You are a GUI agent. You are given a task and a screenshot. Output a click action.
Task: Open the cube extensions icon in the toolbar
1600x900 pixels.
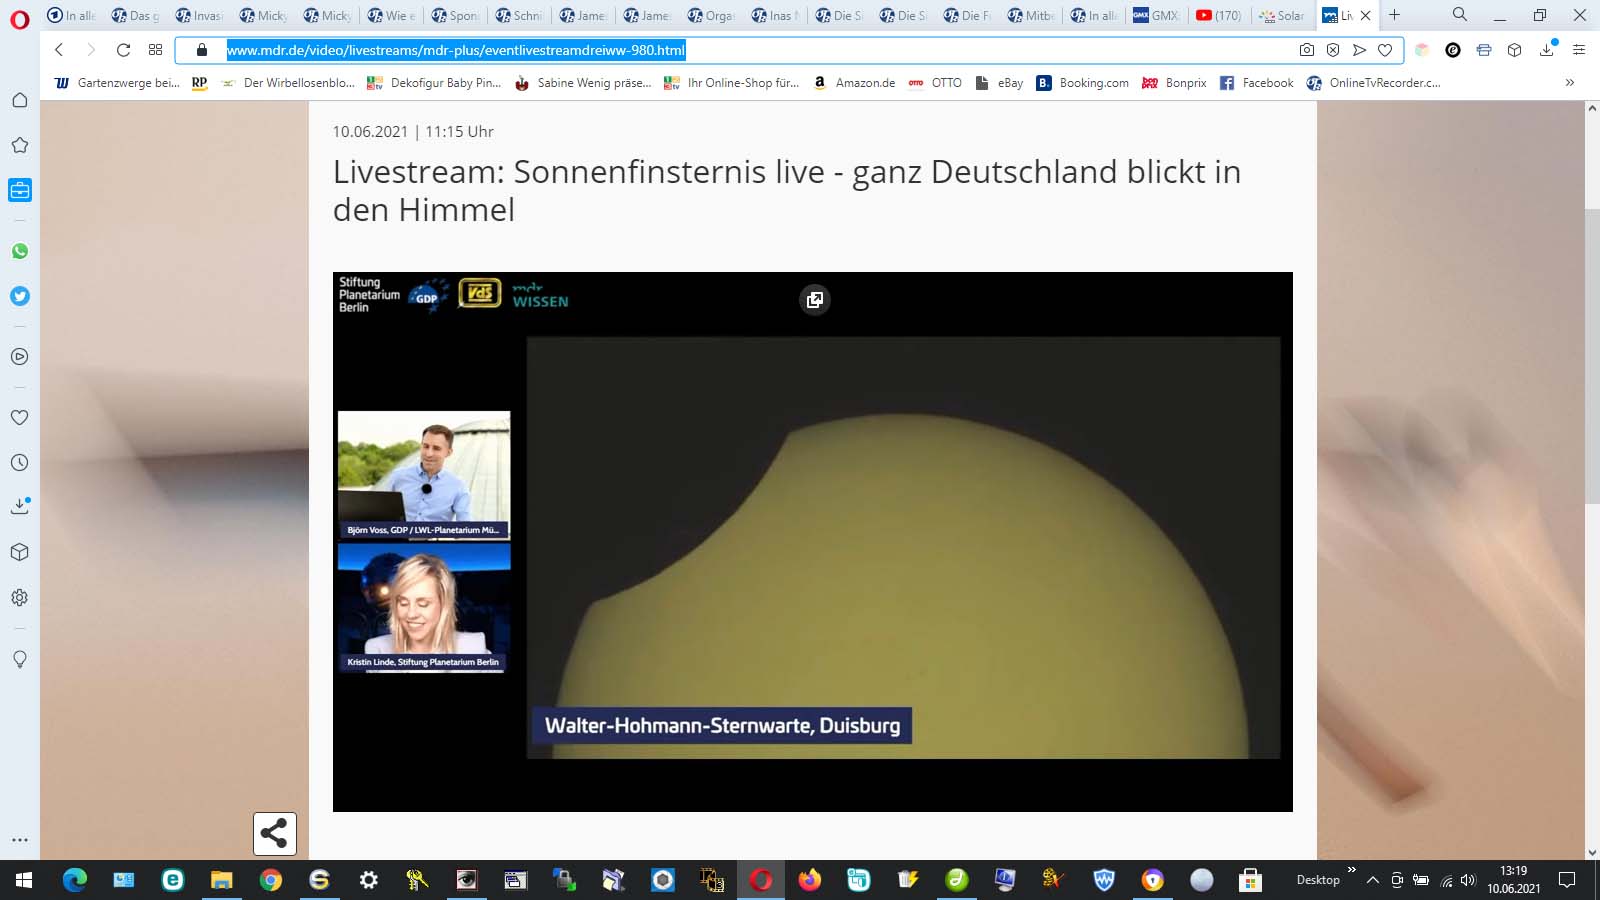coord(1515,50)
